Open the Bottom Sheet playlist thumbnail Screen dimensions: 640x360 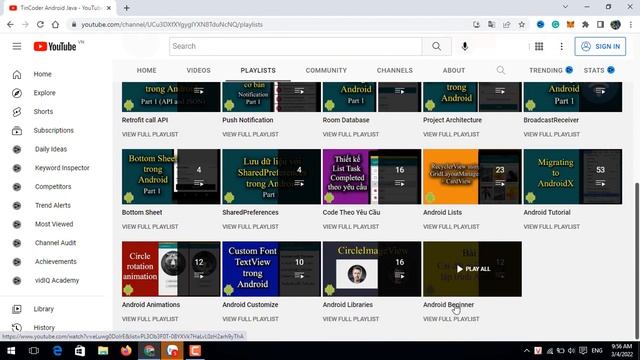click(x=171, y=177)
